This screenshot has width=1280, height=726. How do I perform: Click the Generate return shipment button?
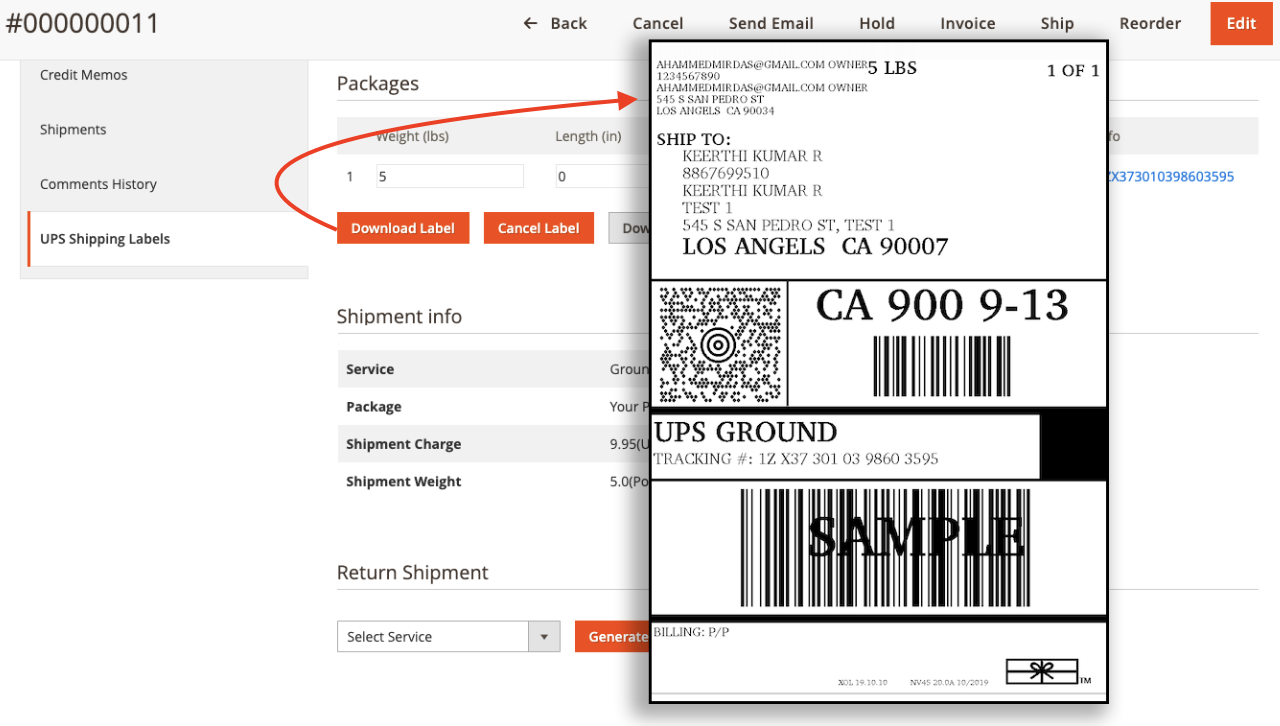coord(612,637)
